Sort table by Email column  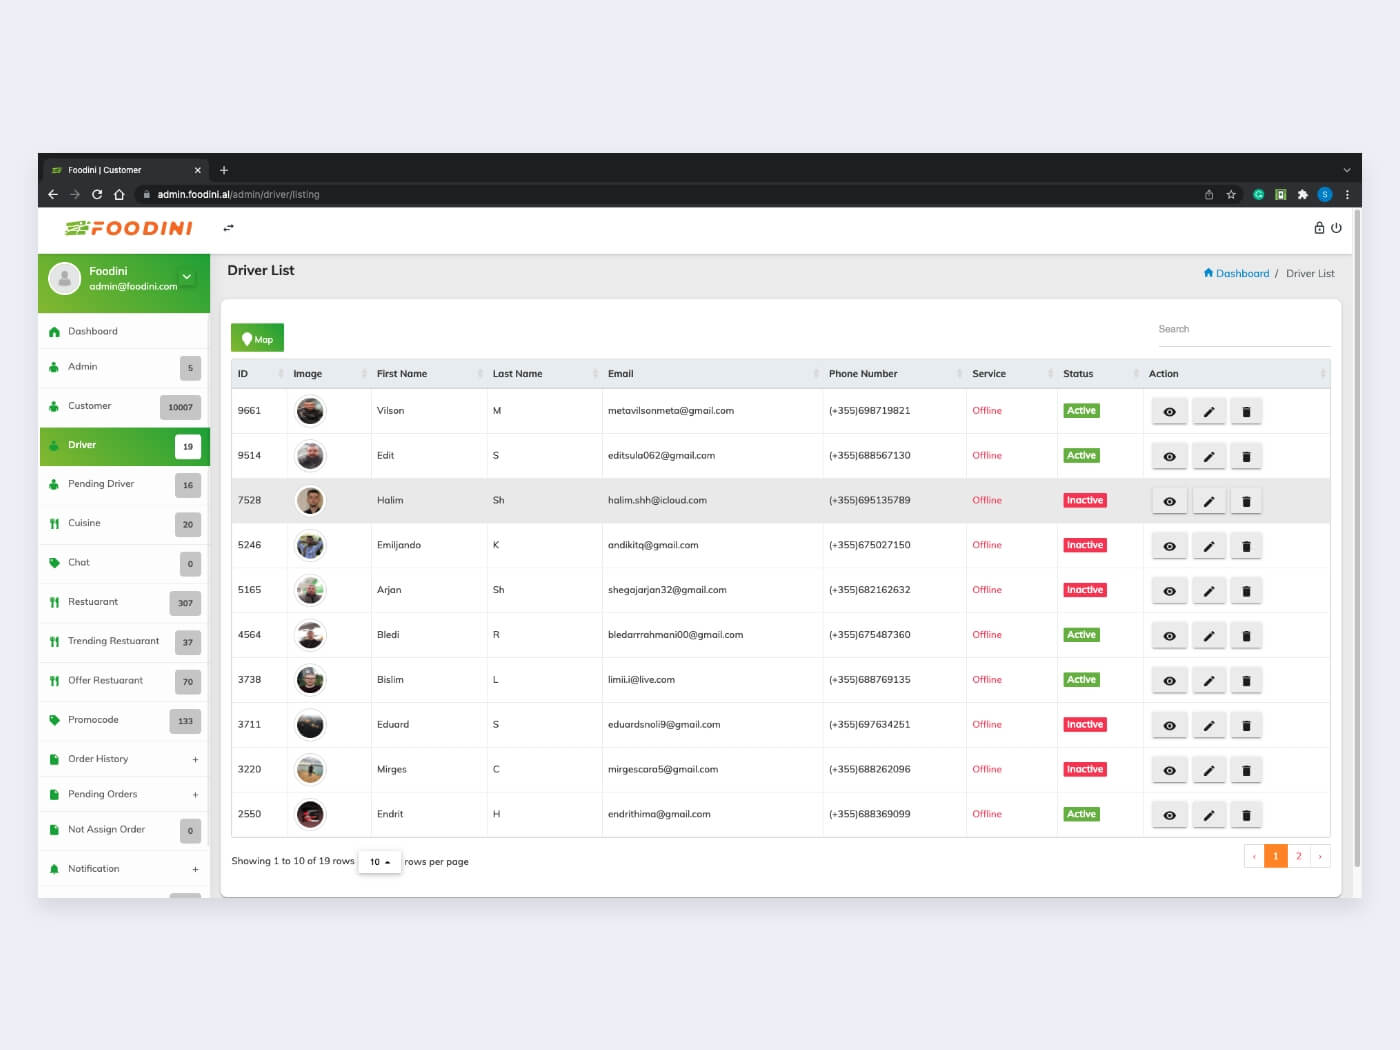(x=712, y=374)
